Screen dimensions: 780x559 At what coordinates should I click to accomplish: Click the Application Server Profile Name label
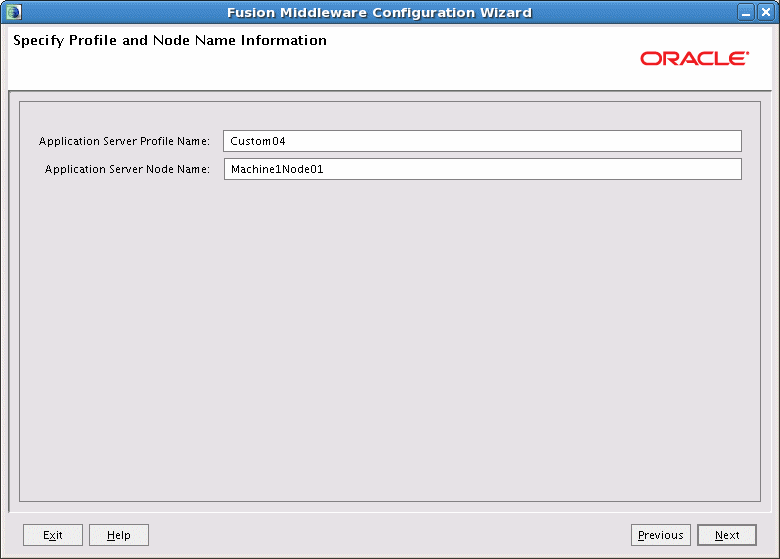click(124, 141)
